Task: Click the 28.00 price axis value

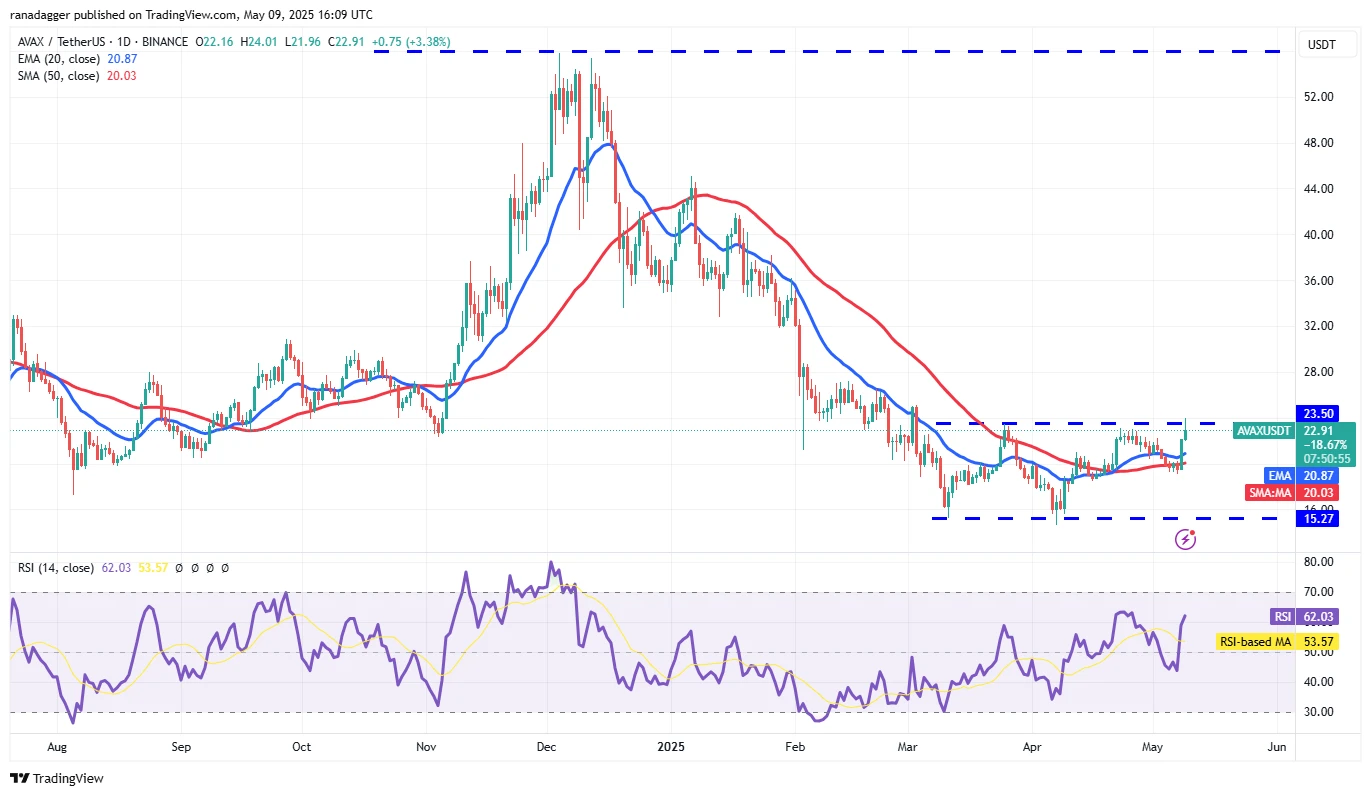Action: 1319,372
